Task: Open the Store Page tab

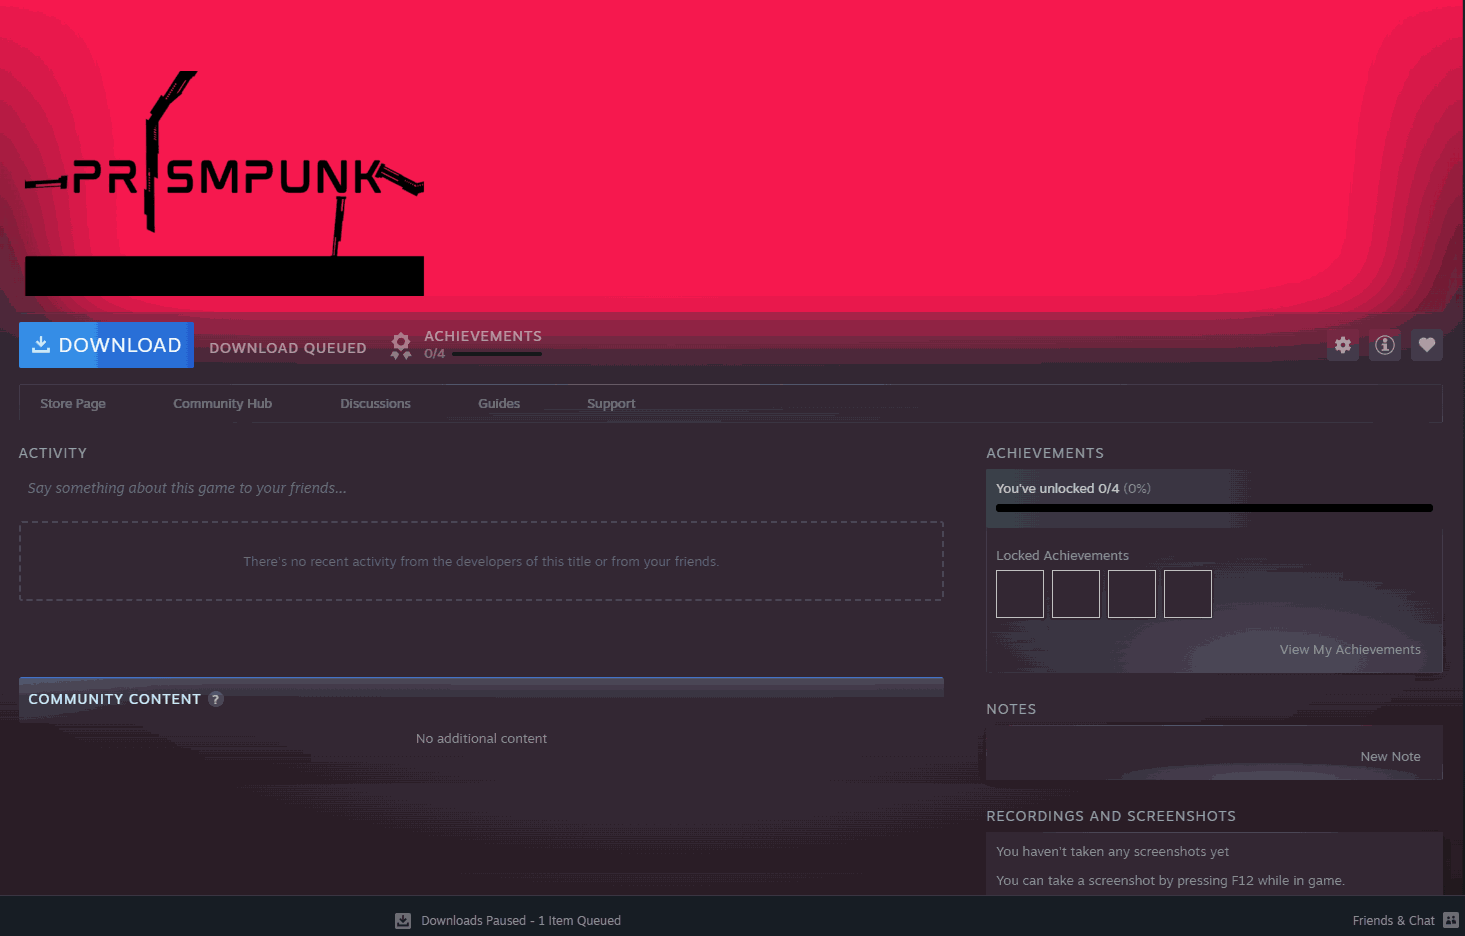Action: [73, 404]
